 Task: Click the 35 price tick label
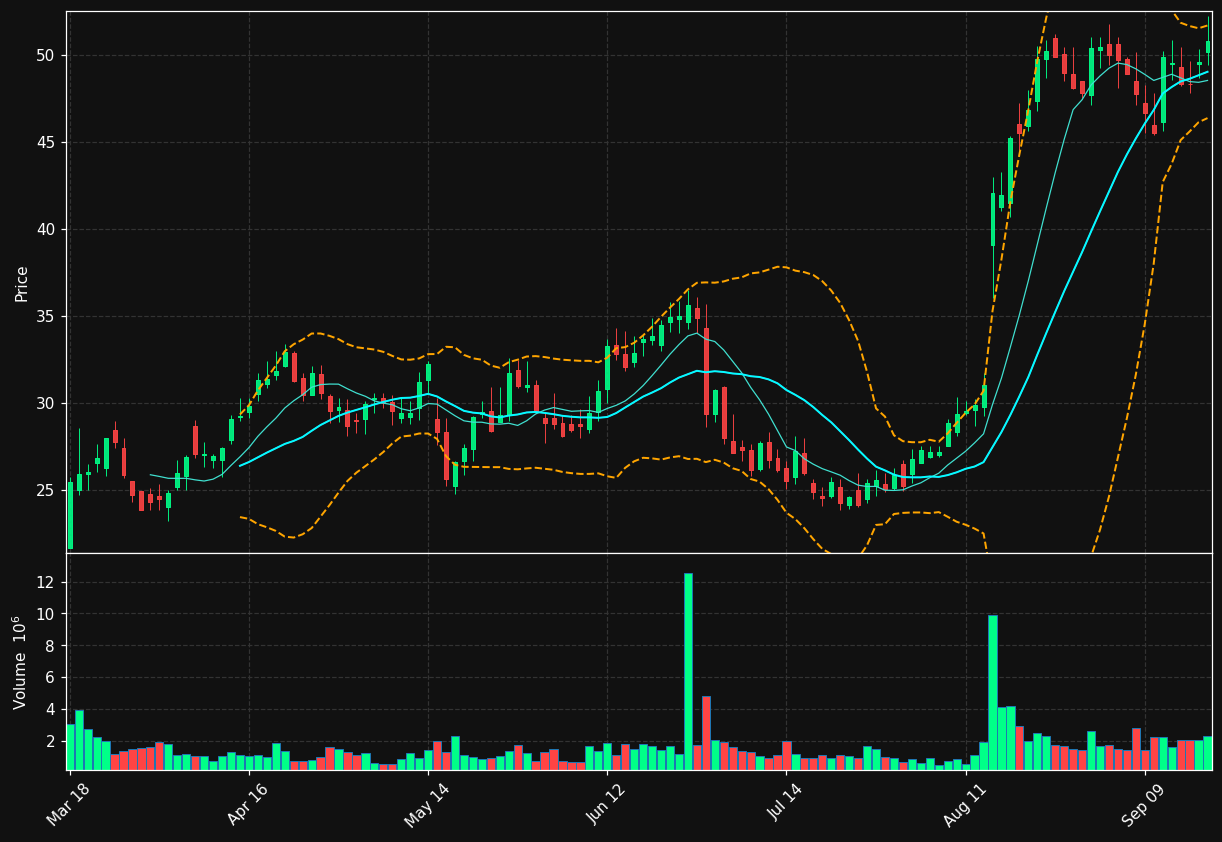pyautogui.click(x=47, y=316)
